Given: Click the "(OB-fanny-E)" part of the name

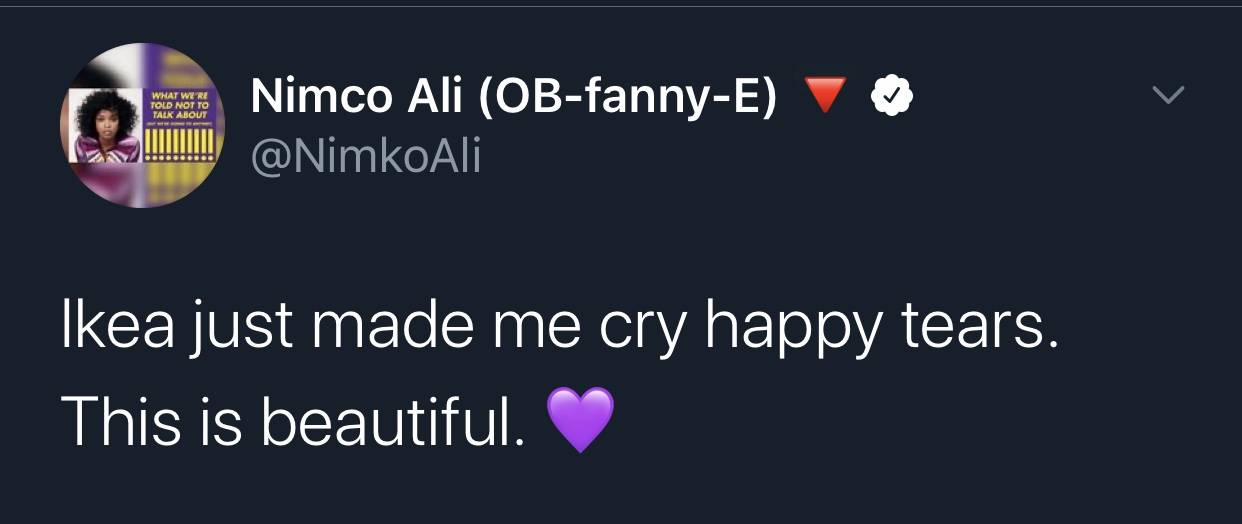Looking at the screenshot, I should [x=628, y=97].
